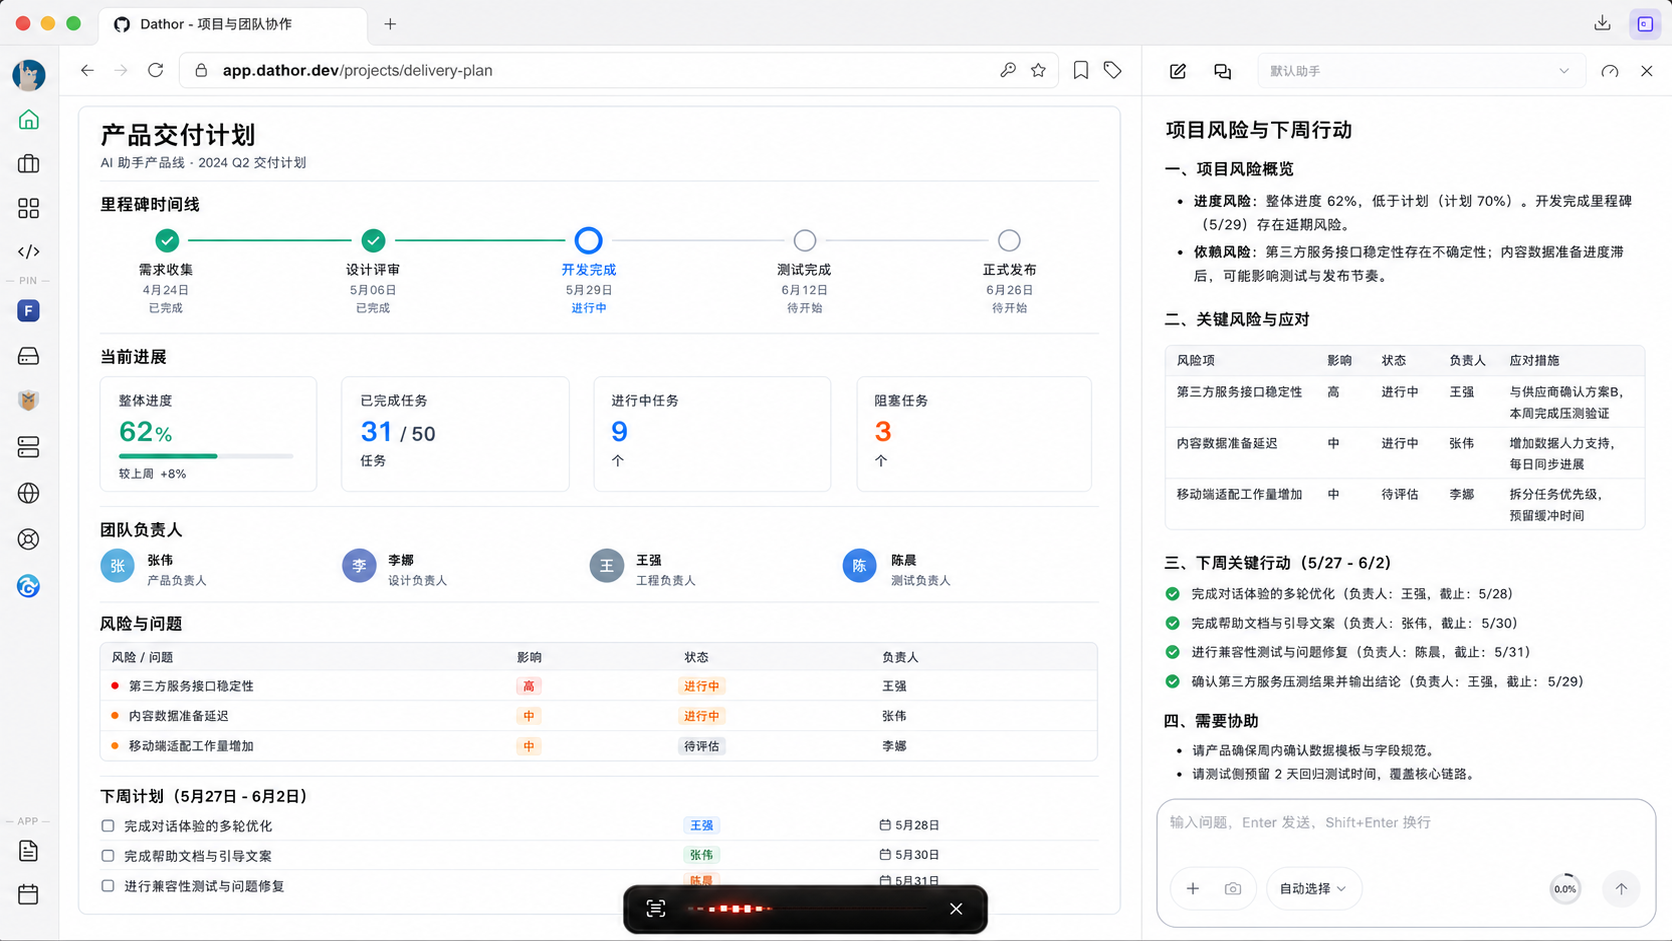The width and height of the screenshot is (1672, 941).
Task: Click the arch-shaped icon beside the assistant close button
Action: tap(1610, 71)
